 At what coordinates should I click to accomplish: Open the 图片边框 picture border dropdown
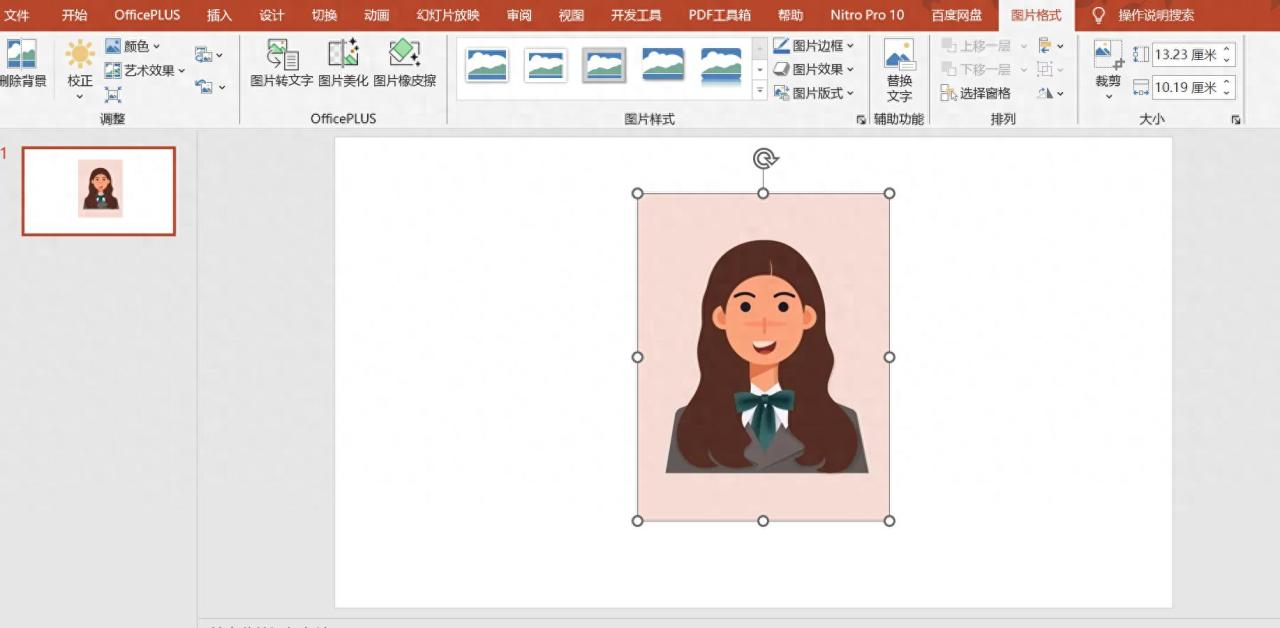(814, 46)
